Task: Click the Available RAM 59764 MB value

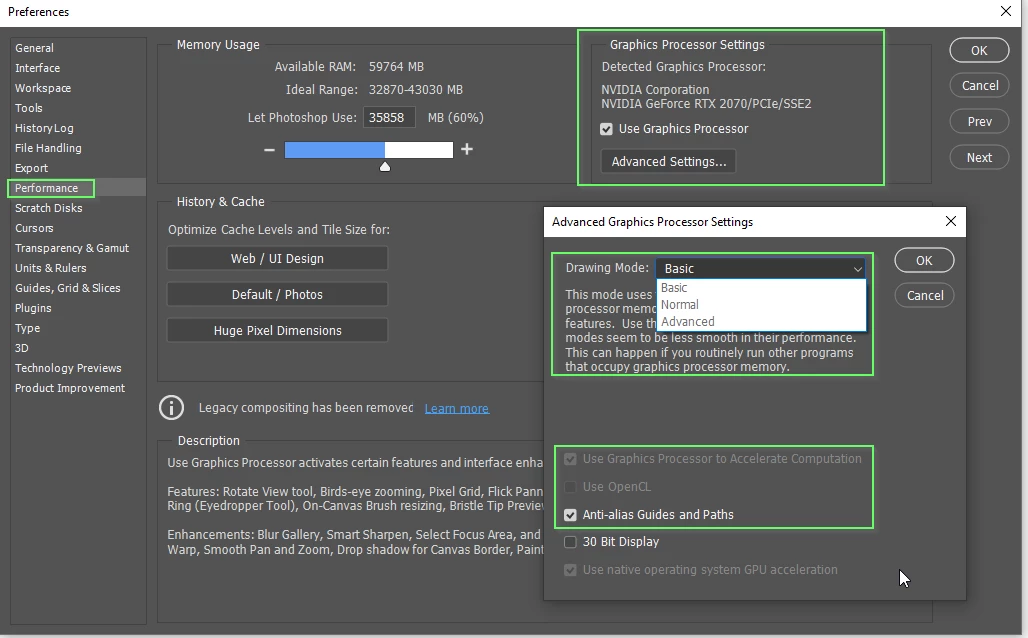Action: click(396, 67)
